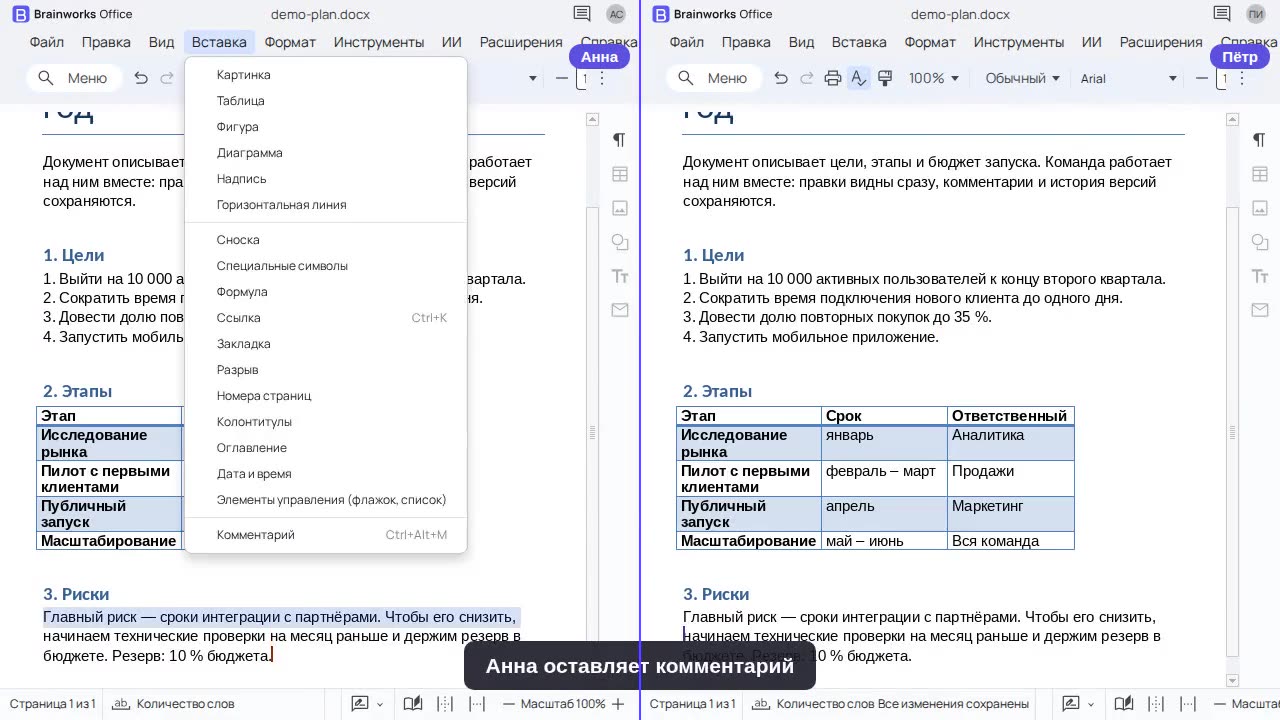Select 'Оглавление' from the insert menu

coord(326,448)
